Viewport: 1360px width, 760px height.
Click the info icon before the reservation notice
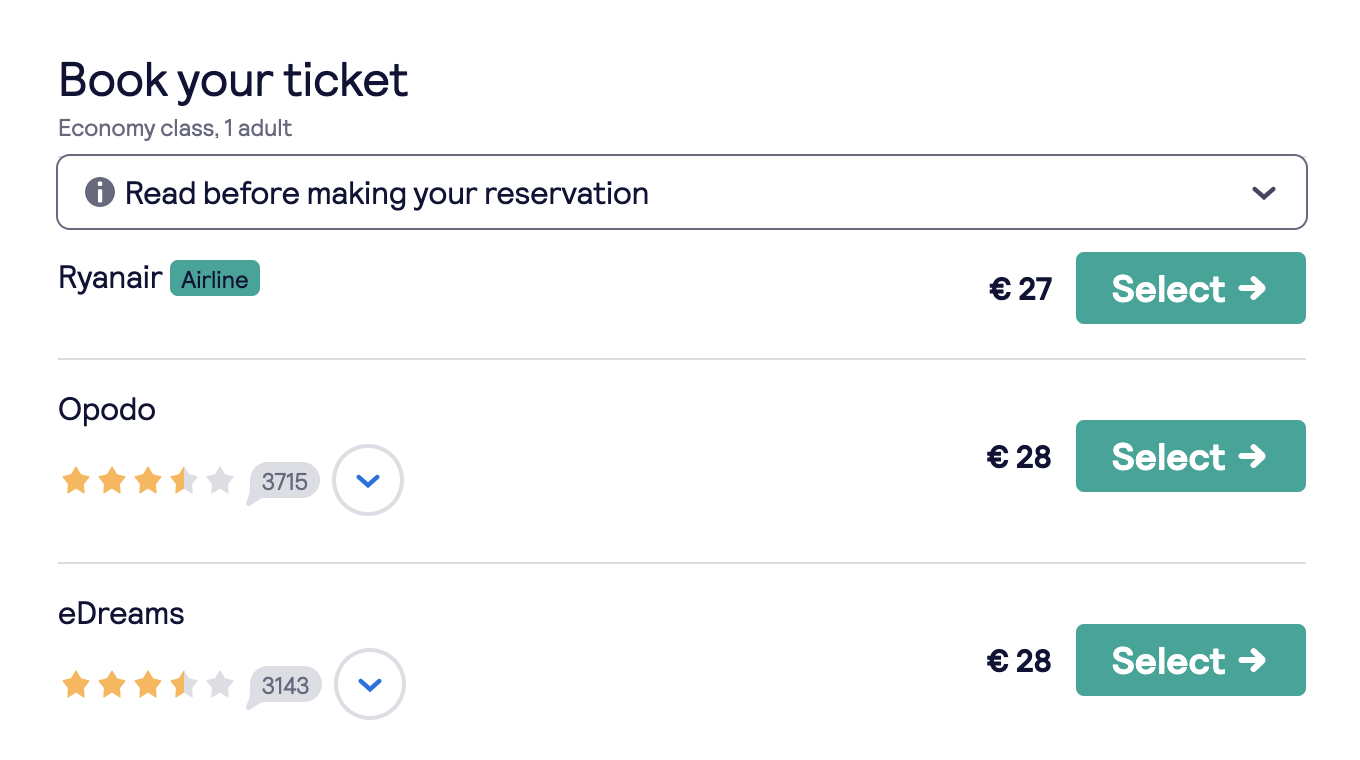(99, 192)
